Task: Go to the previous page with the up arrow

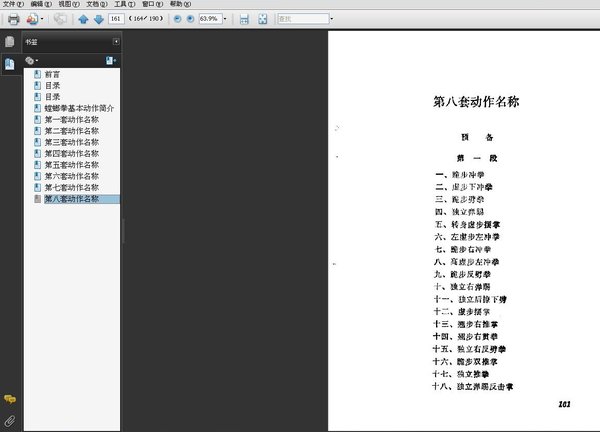Action: coord(83,19)
